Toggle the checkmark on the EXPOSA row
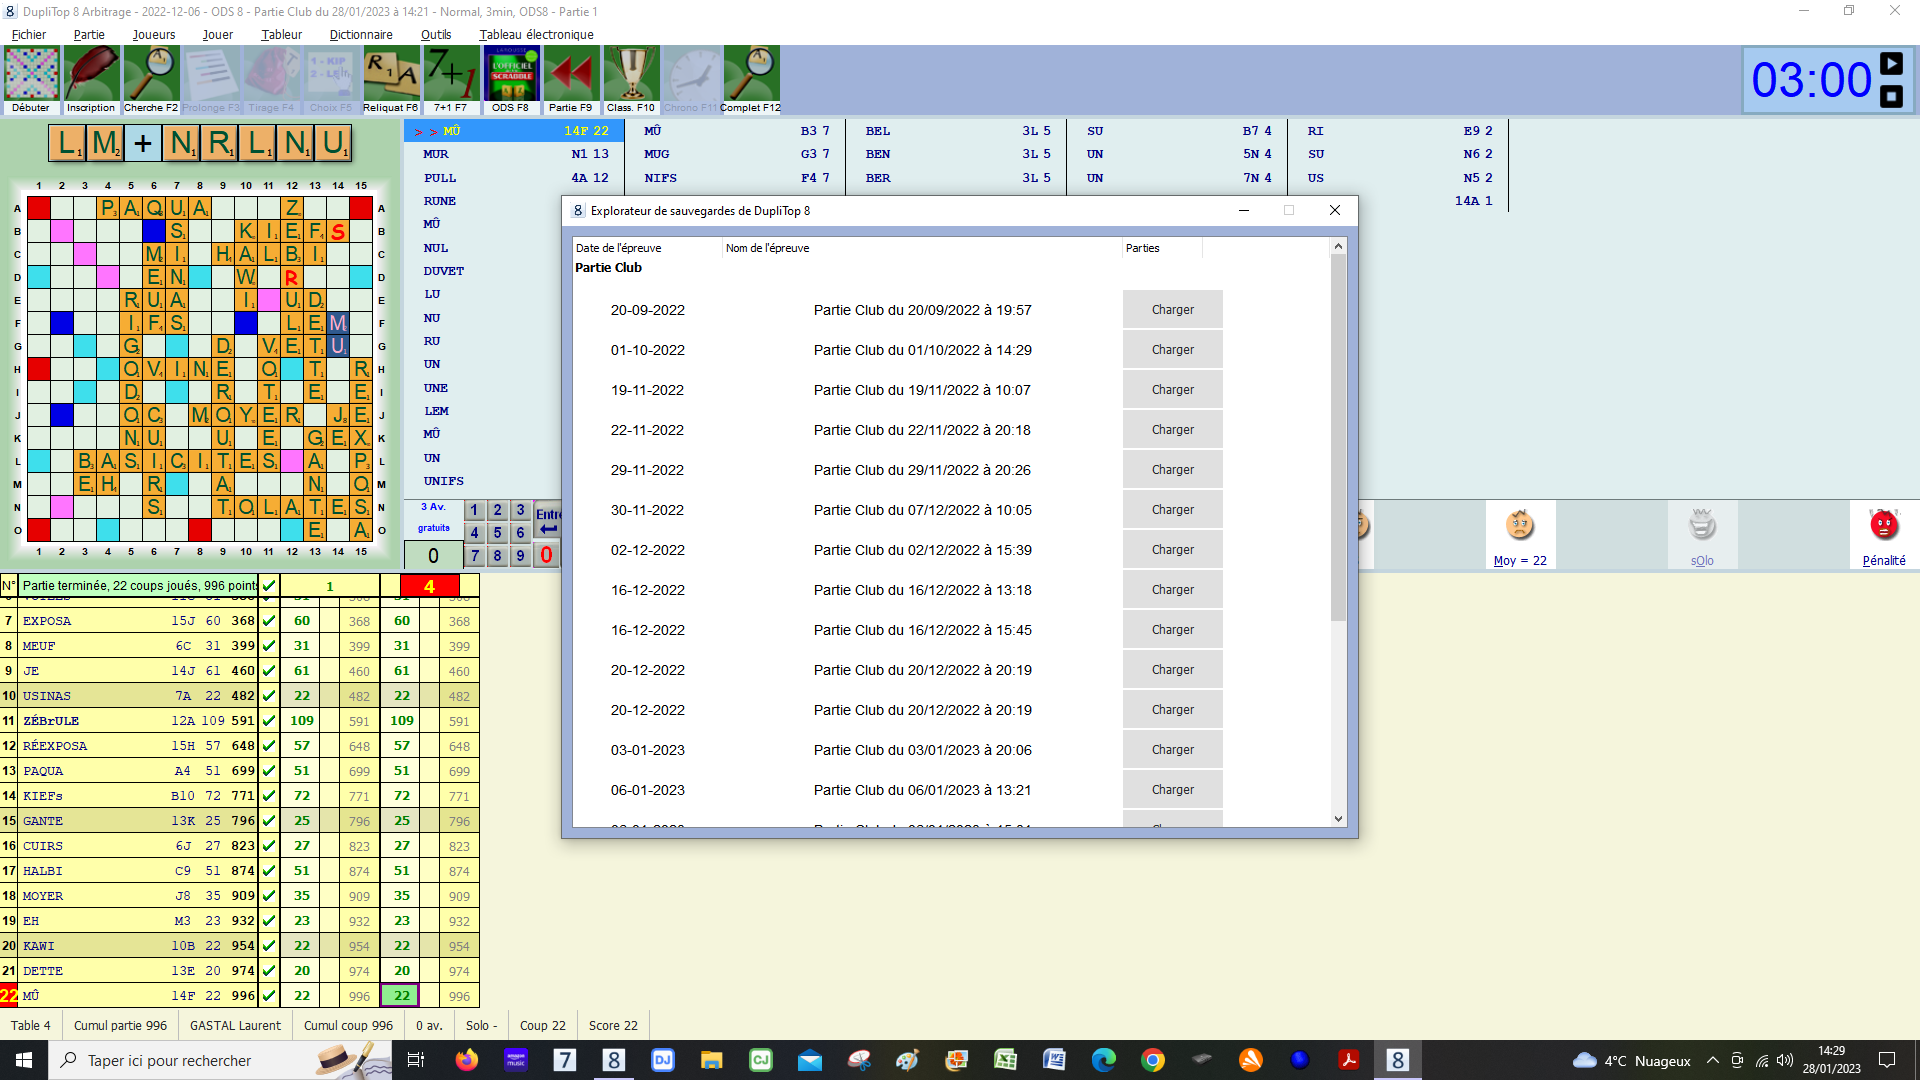The height and width of the screenshot is (1080, 1920). pos(269,621)
